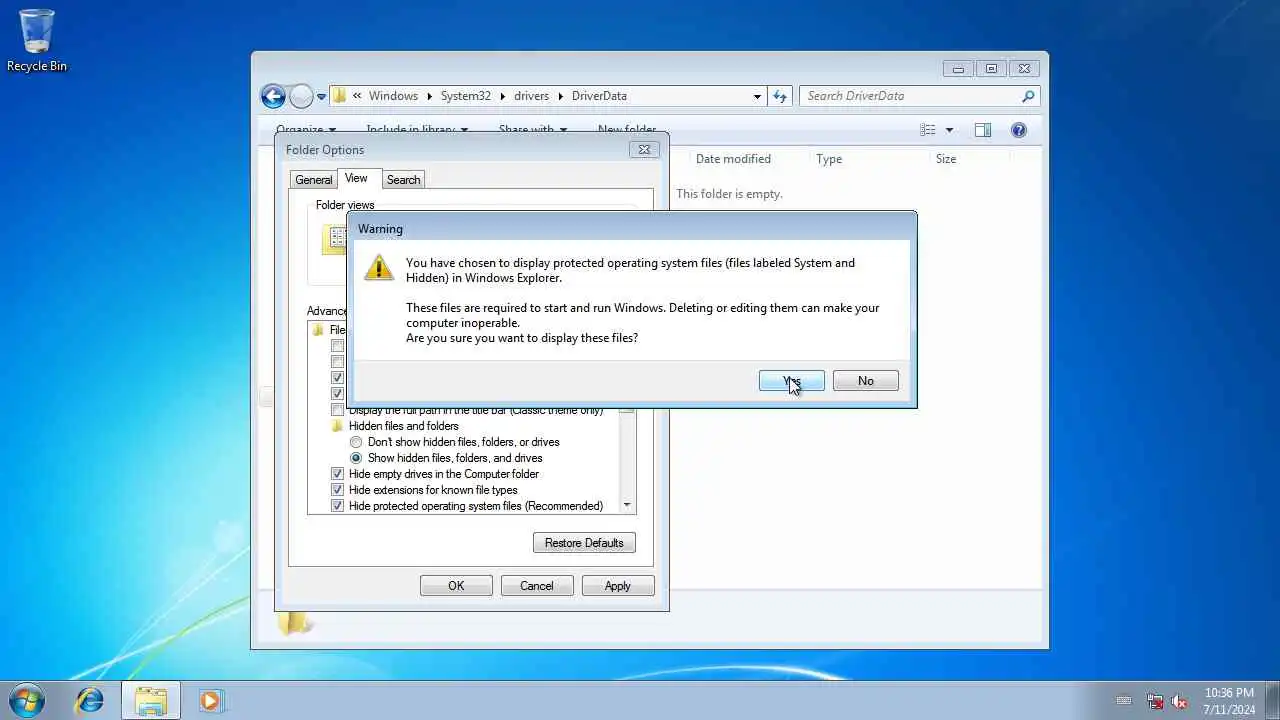Toggle Hide extensions for known file types
Viewport: 1280px width, 720px height.
(x=338, y=490)
